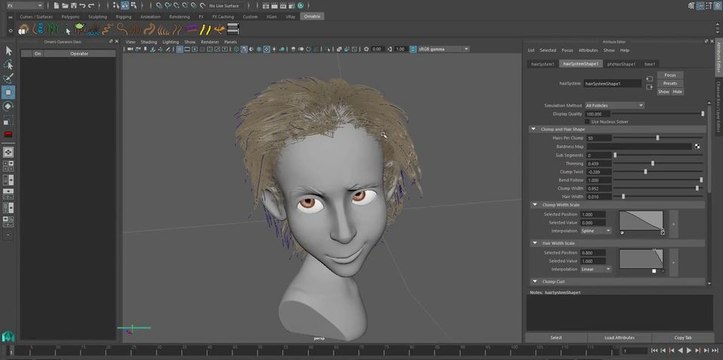
Task: Collapse the Clump and Hair Shape section
Action: pos(533,130)
